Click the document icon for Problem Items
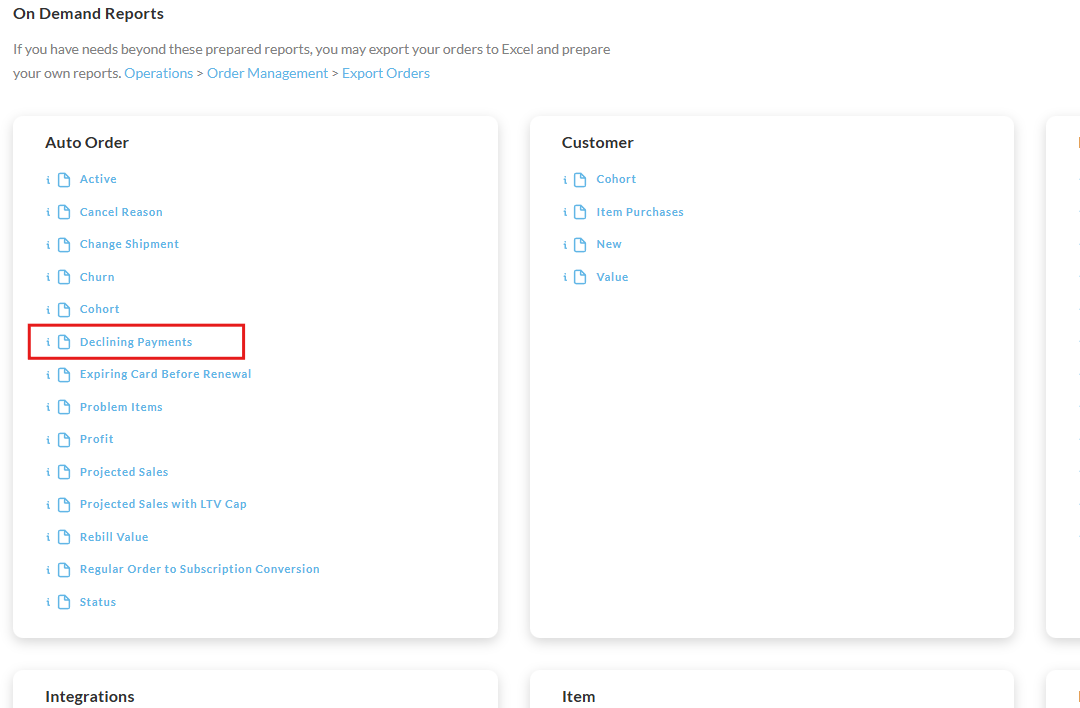 (x=64, y=407)
